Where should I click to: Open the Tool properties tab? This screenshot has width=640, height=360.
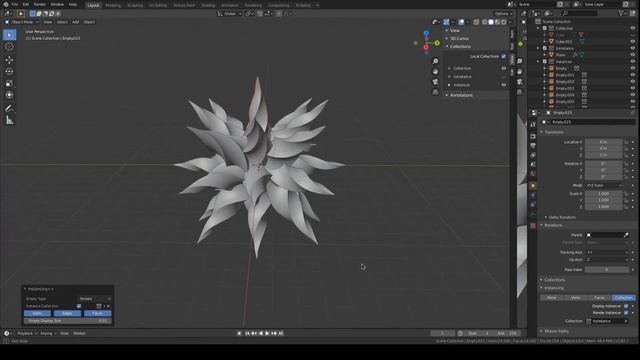coord(533,124)
